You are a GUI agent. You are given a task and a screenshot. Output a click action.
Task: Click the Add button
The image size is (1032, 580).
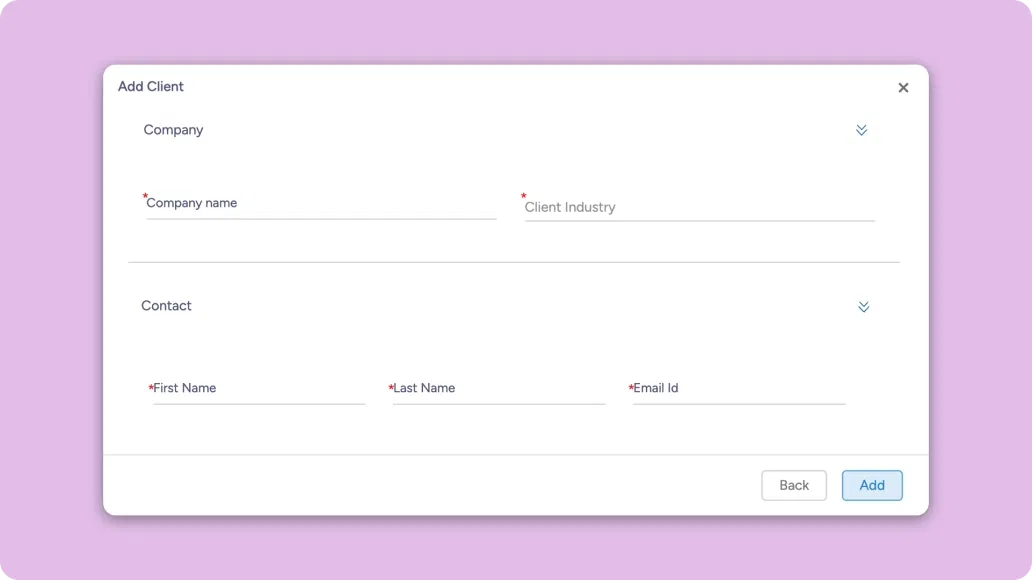click(x=871, y=485)
